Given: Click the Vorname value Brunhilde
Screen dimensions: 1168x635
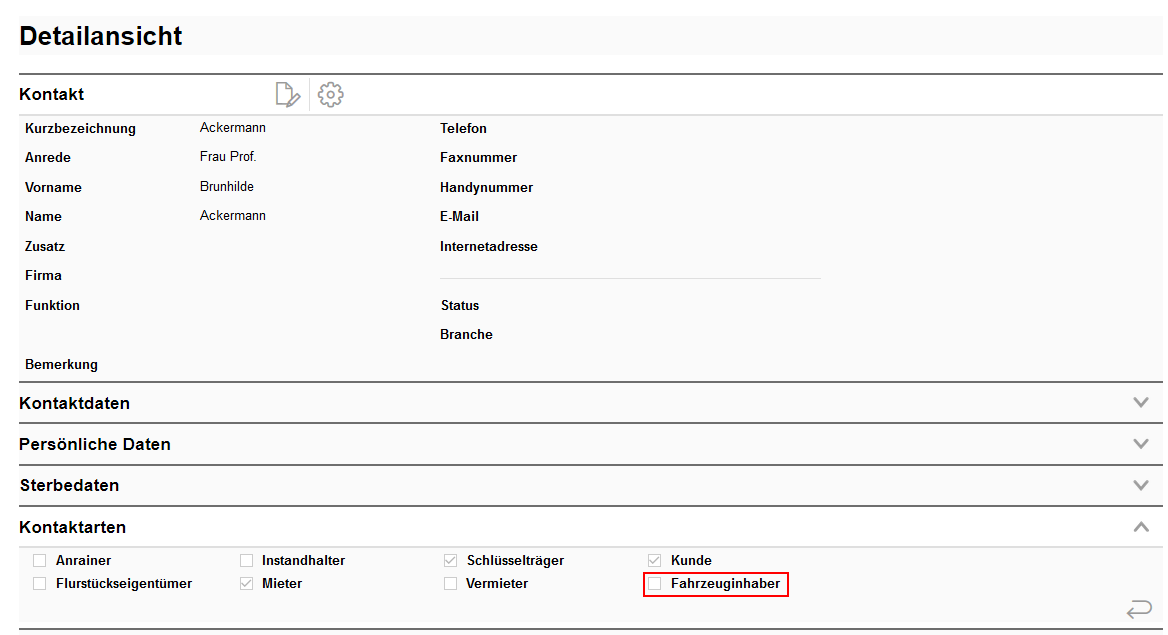Looking at the screenshot, I should click(227, 187).
